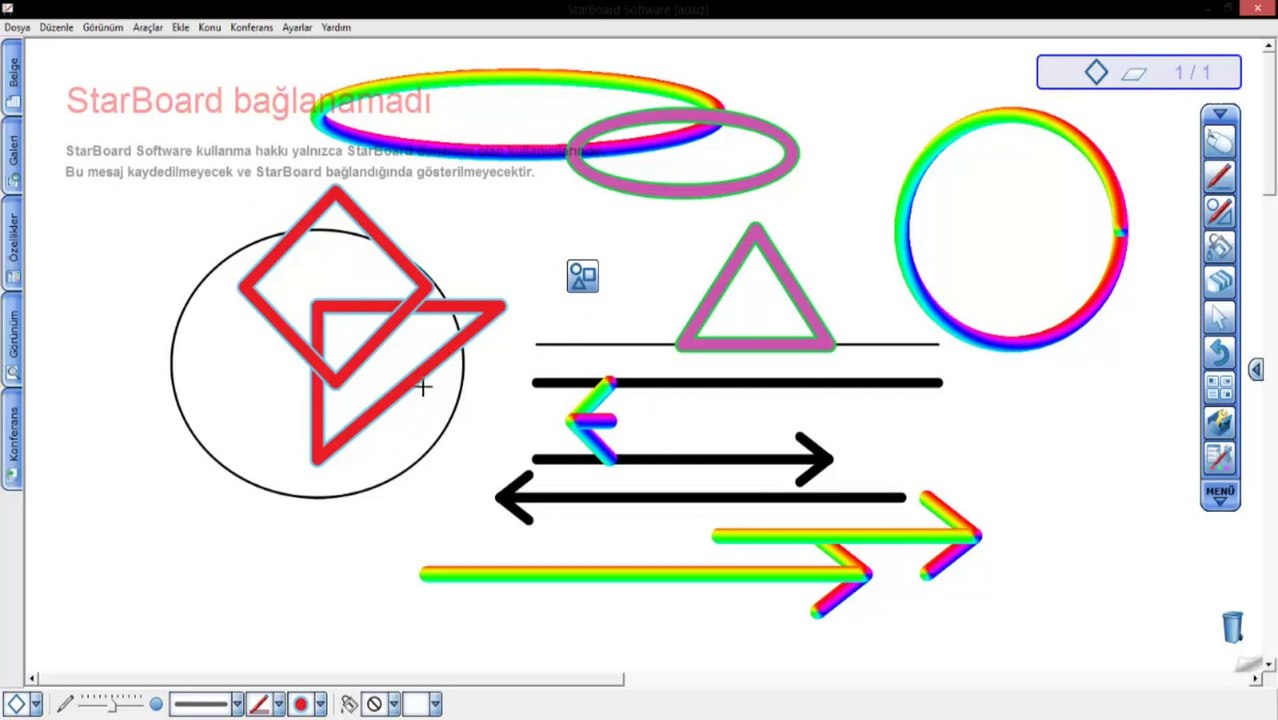Open the Yardım menu

coord(336,28)
